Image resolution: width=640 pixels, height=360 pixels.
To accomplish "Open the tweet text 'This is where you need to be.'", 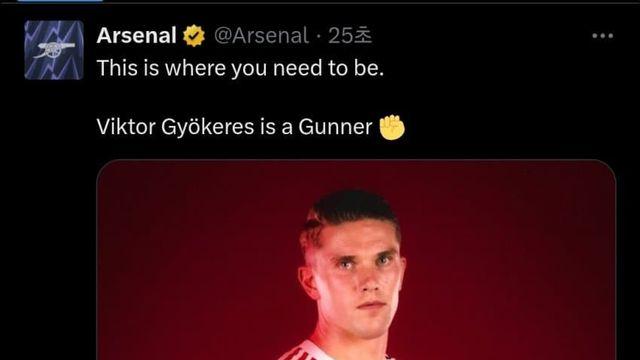I will point(240,68).
